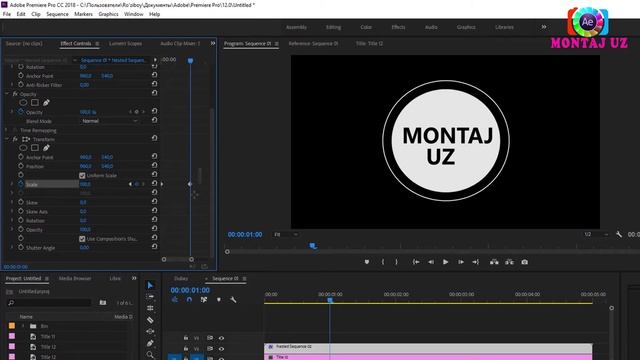Image resolution: width=640 pixels, height=360 pixels.
Task: Click the Lift button in Program Monitor
Action: point(494,262)
